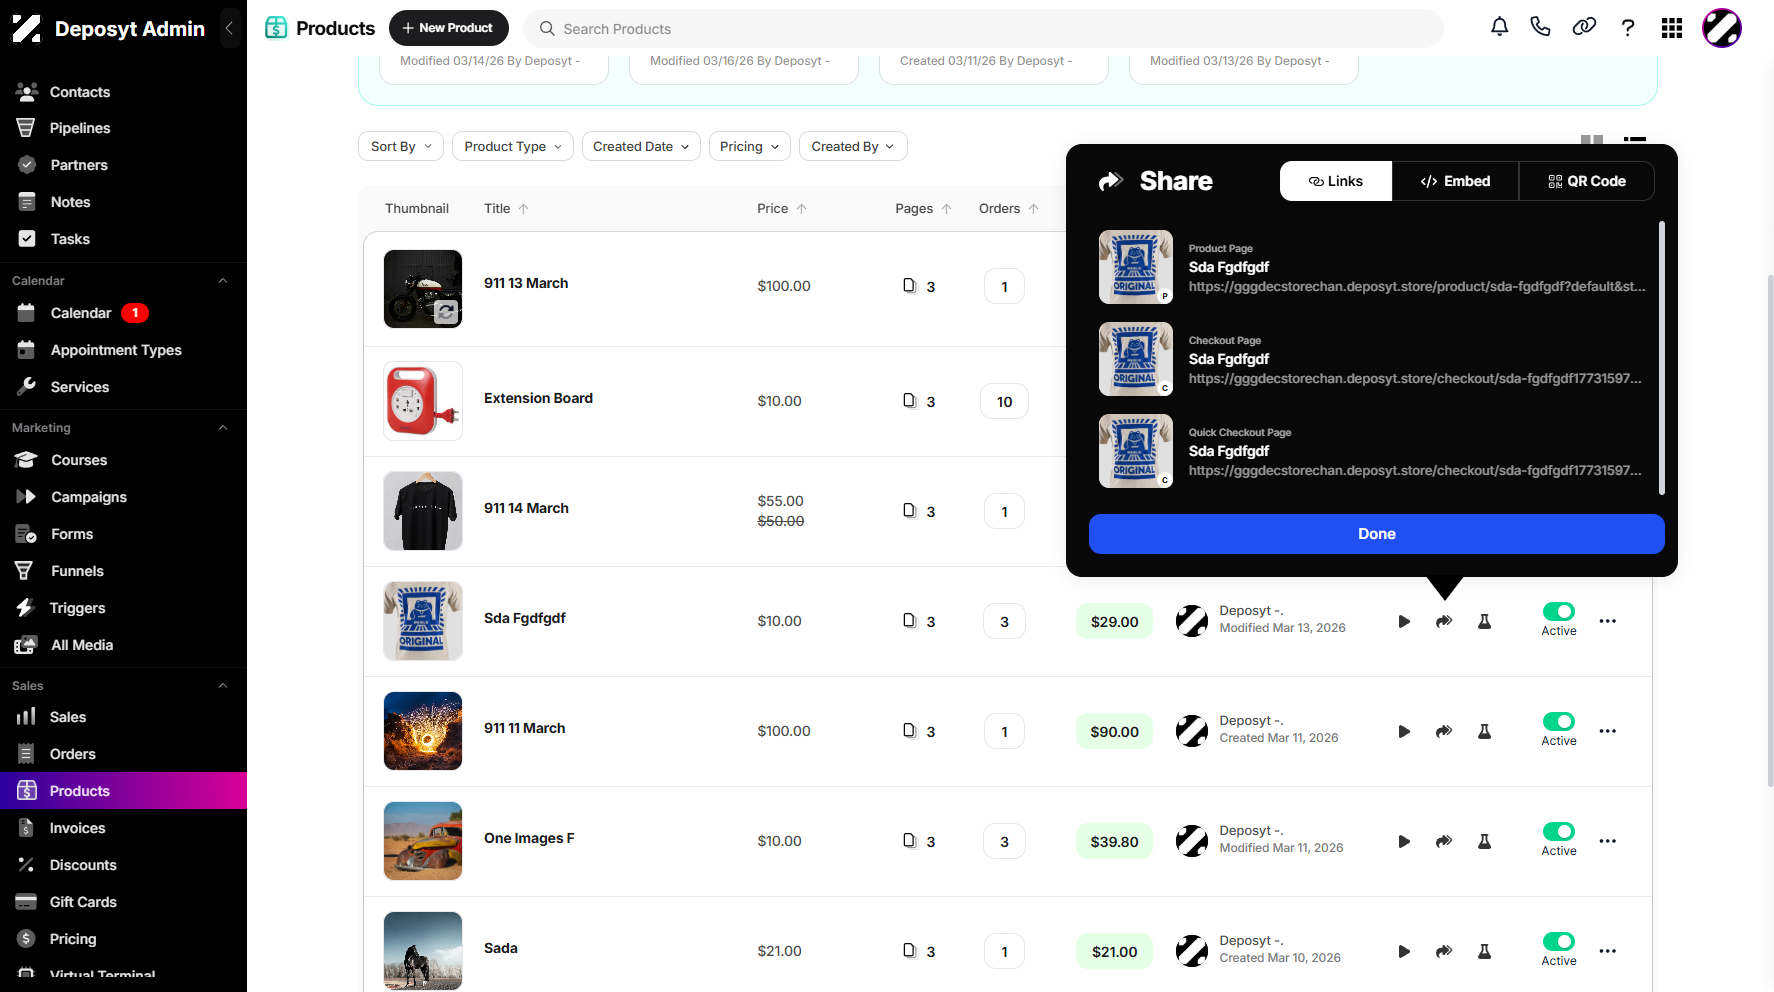Toggle Active switch for One Images F
This screenshot has width=1774, height=992.
click(1559, 831)
